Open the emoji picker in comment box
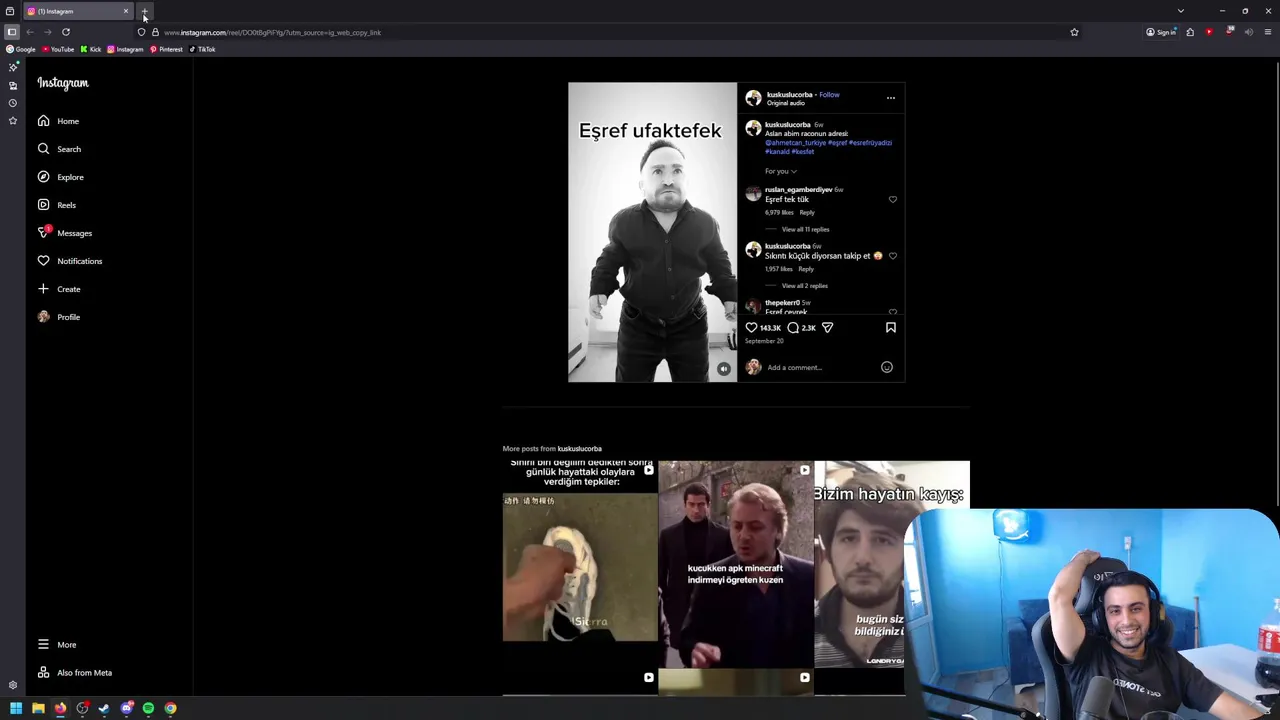This screenshot has width=1280, height=720. pos(886,367)
